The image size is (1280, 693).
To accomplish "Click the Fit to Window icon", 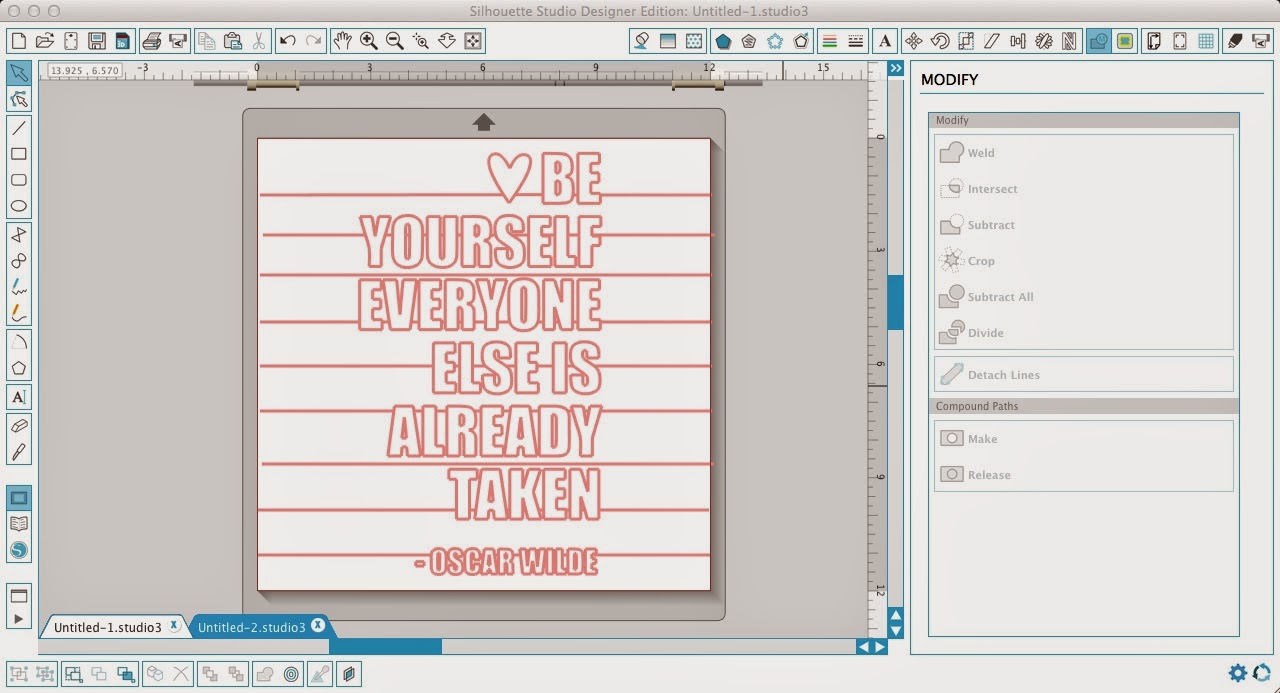I will click(474, 41).
